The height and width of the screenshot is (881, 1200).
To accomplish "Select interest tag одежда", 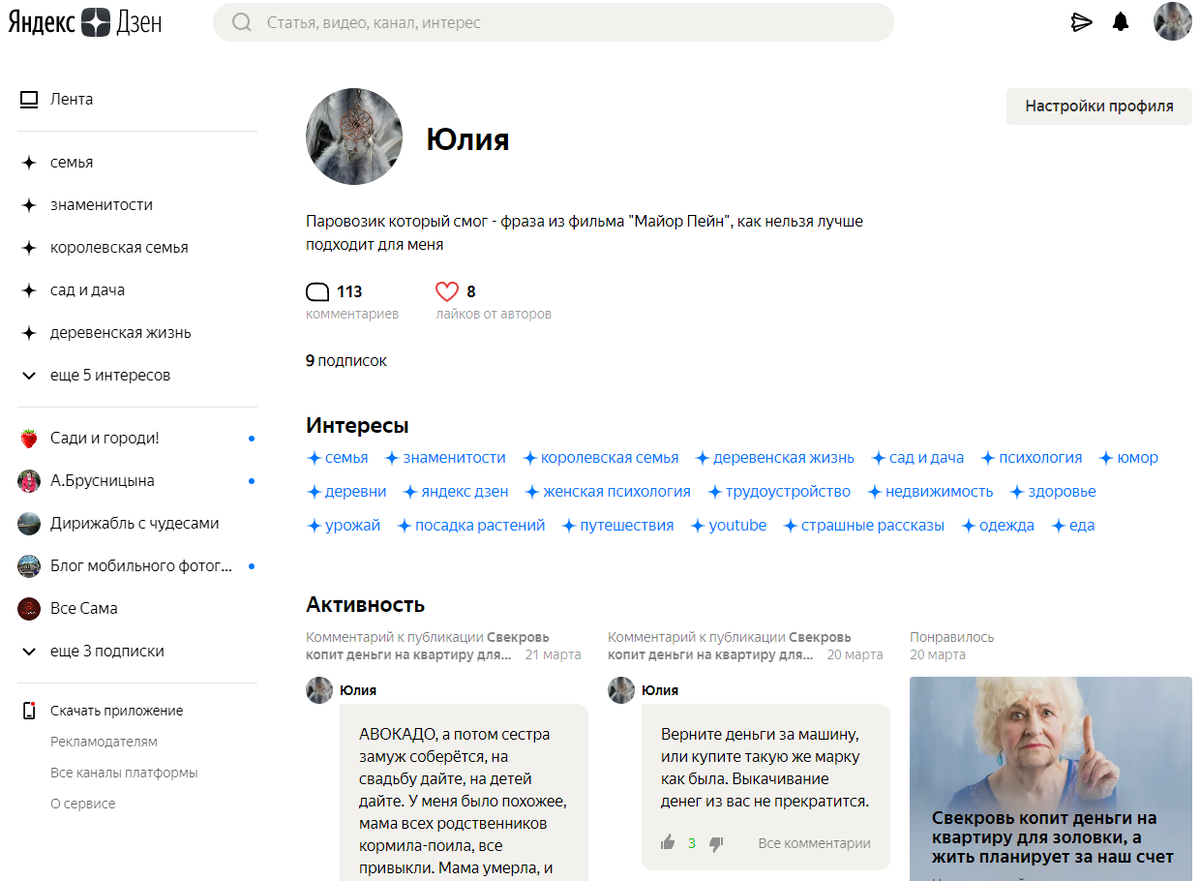I will tap(997, 526).
